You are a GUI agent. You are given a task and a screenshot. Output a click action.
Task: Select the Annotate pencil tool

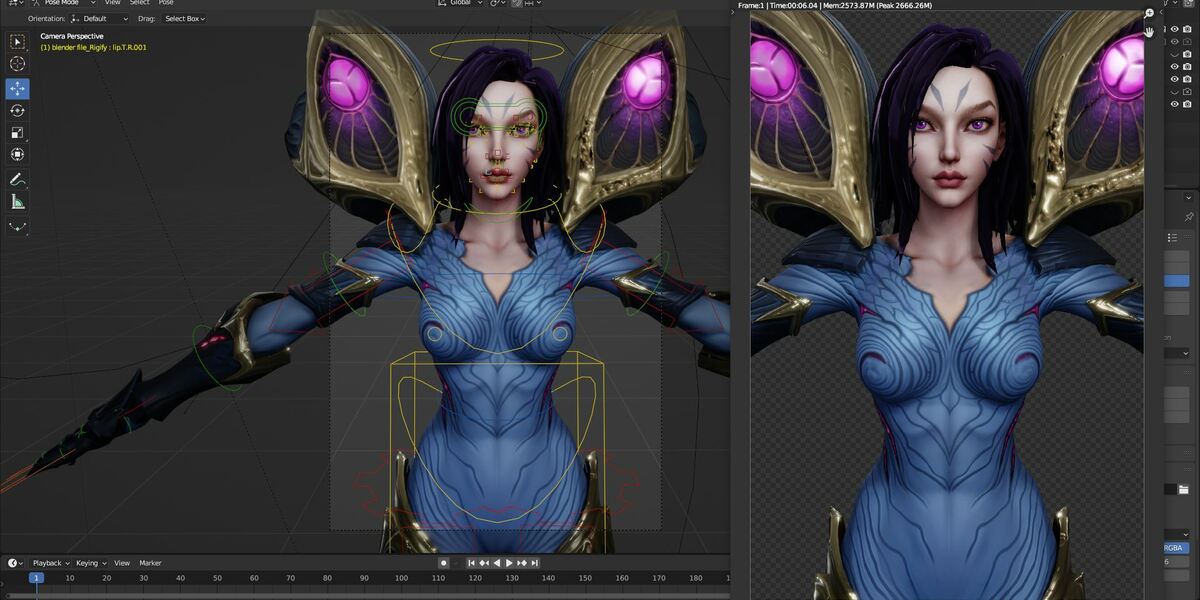pyautogui.click(x=17, y=180)
